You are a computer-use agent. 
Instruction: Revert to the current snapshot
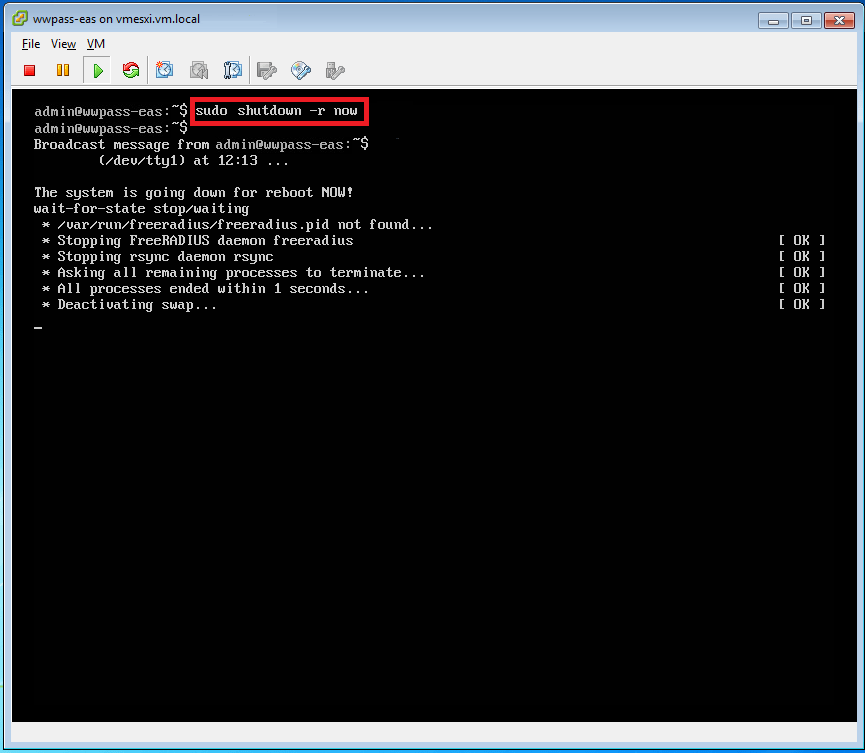click(199, 70)
